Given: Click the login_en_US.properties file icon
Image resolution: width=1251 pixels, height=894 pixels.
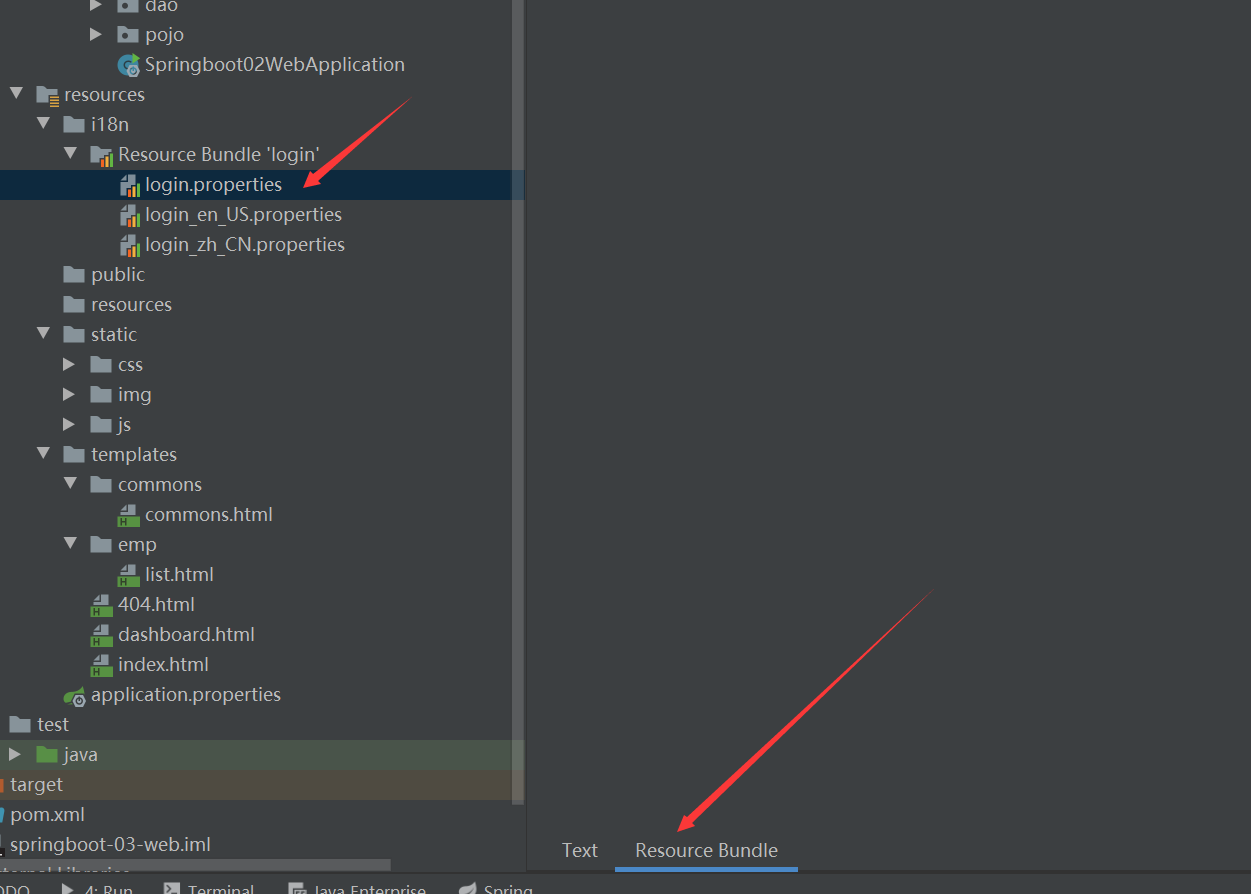Looking at the screenshot, I should tap(129, 215).
